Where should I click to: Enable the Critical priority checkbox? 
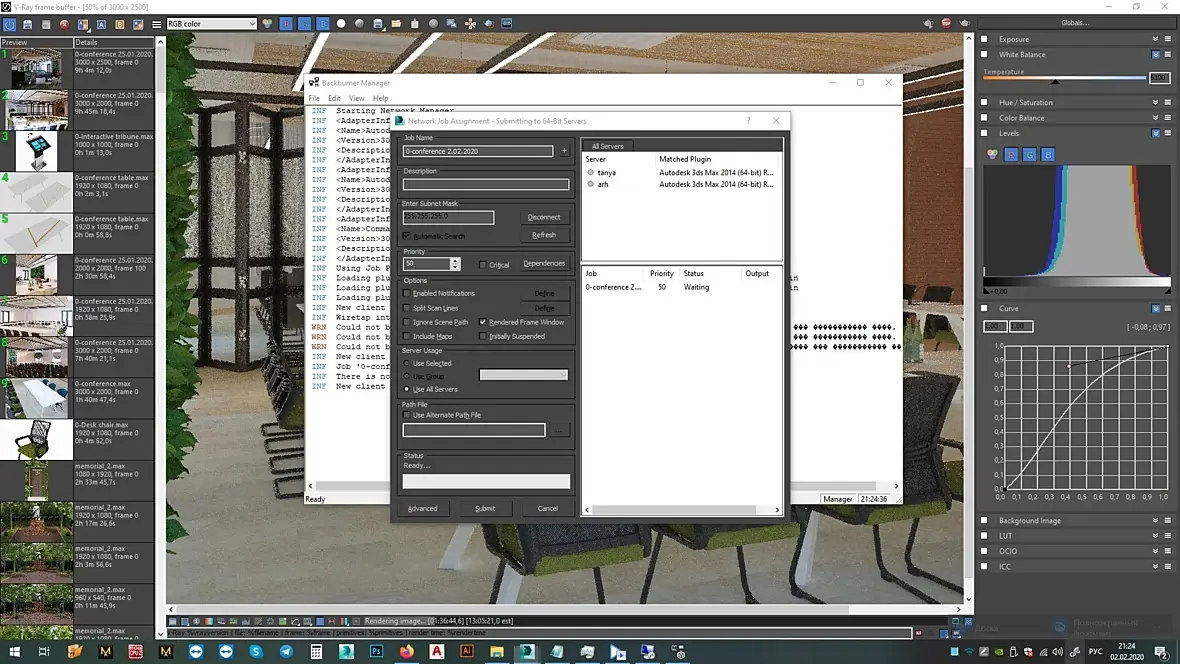(x=483, y=265)
